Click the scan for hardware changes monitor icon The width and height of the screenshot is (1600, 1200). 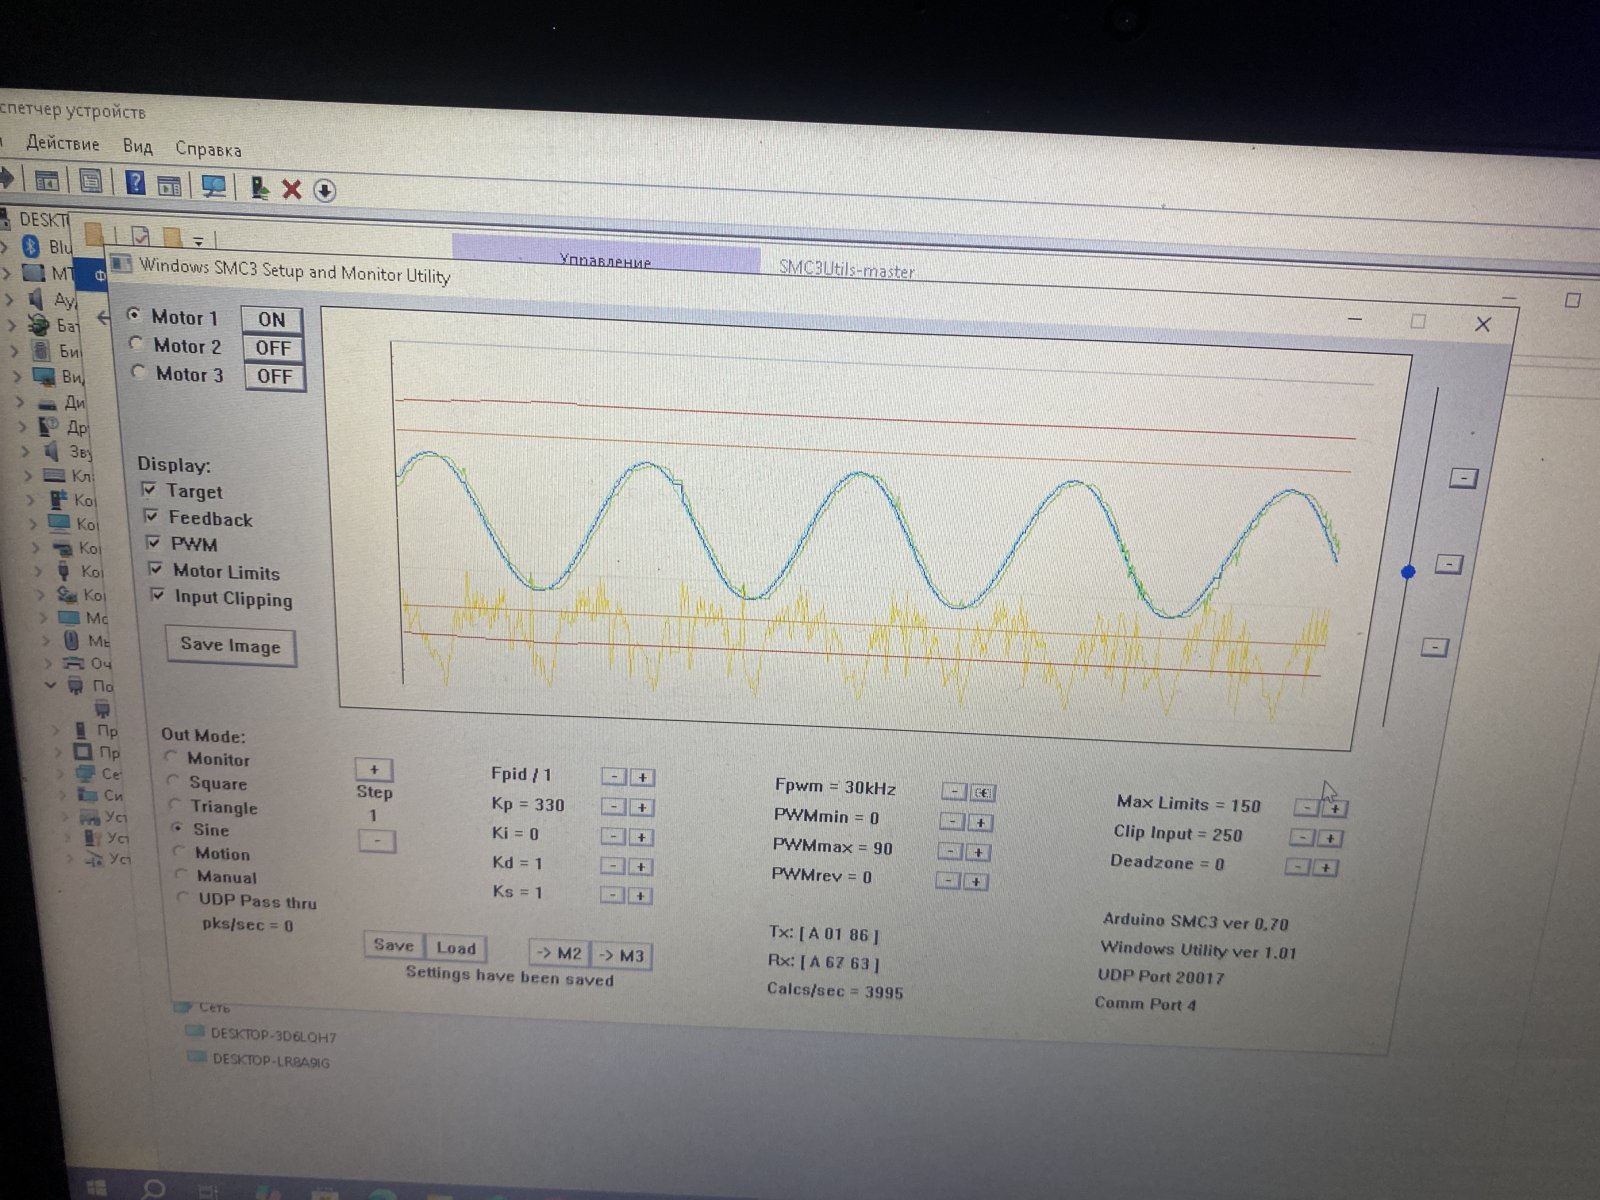coord(213,186)
